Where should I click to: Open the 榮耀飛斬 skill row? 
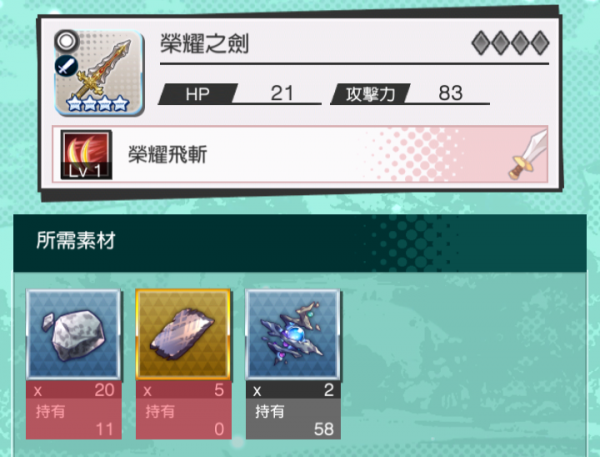pos(300,154)
